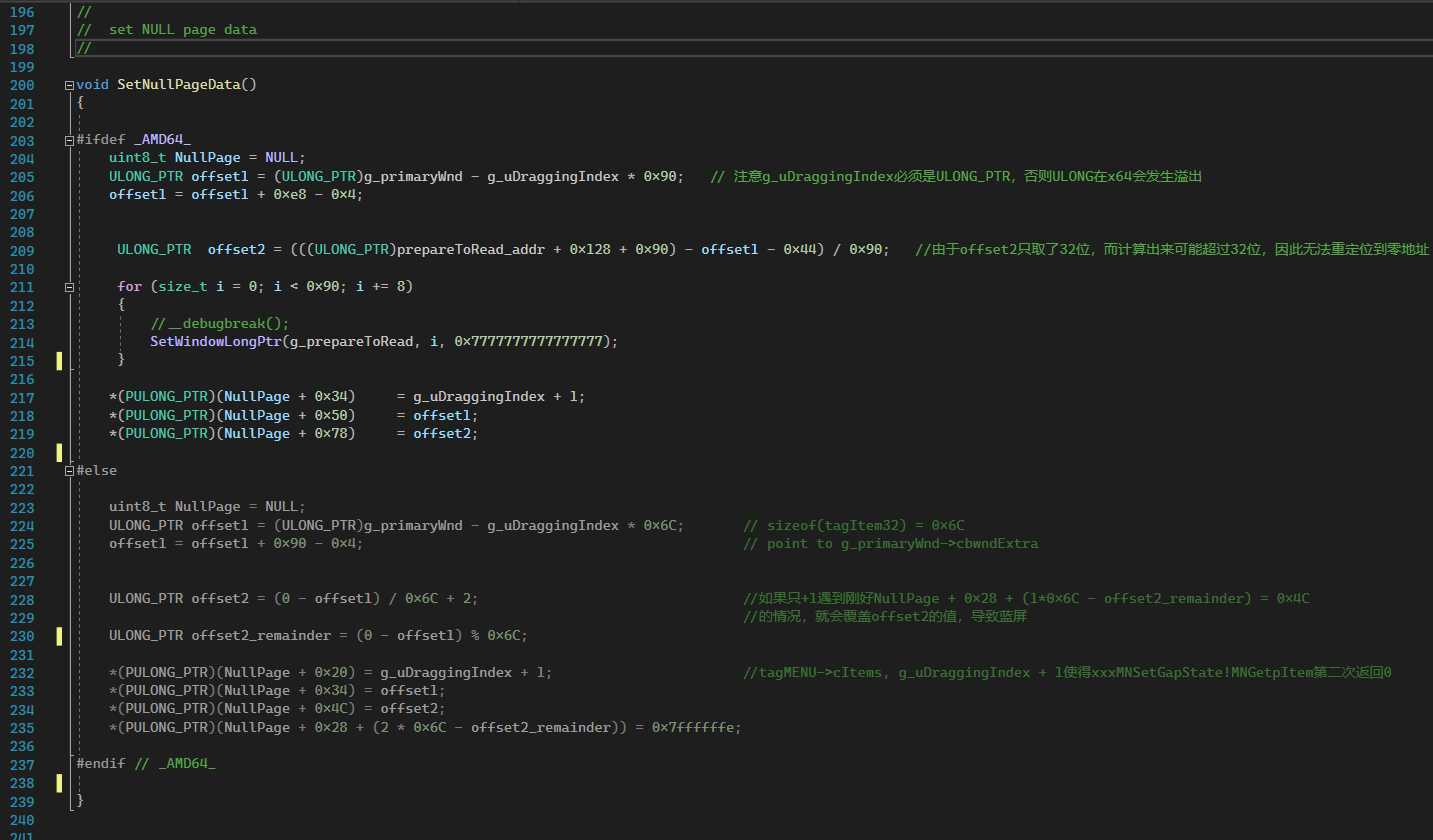The width and height of the screenshot is (1433, 840).
Task: Click the offset 0x78 on line 219
Action: [331, 434]
